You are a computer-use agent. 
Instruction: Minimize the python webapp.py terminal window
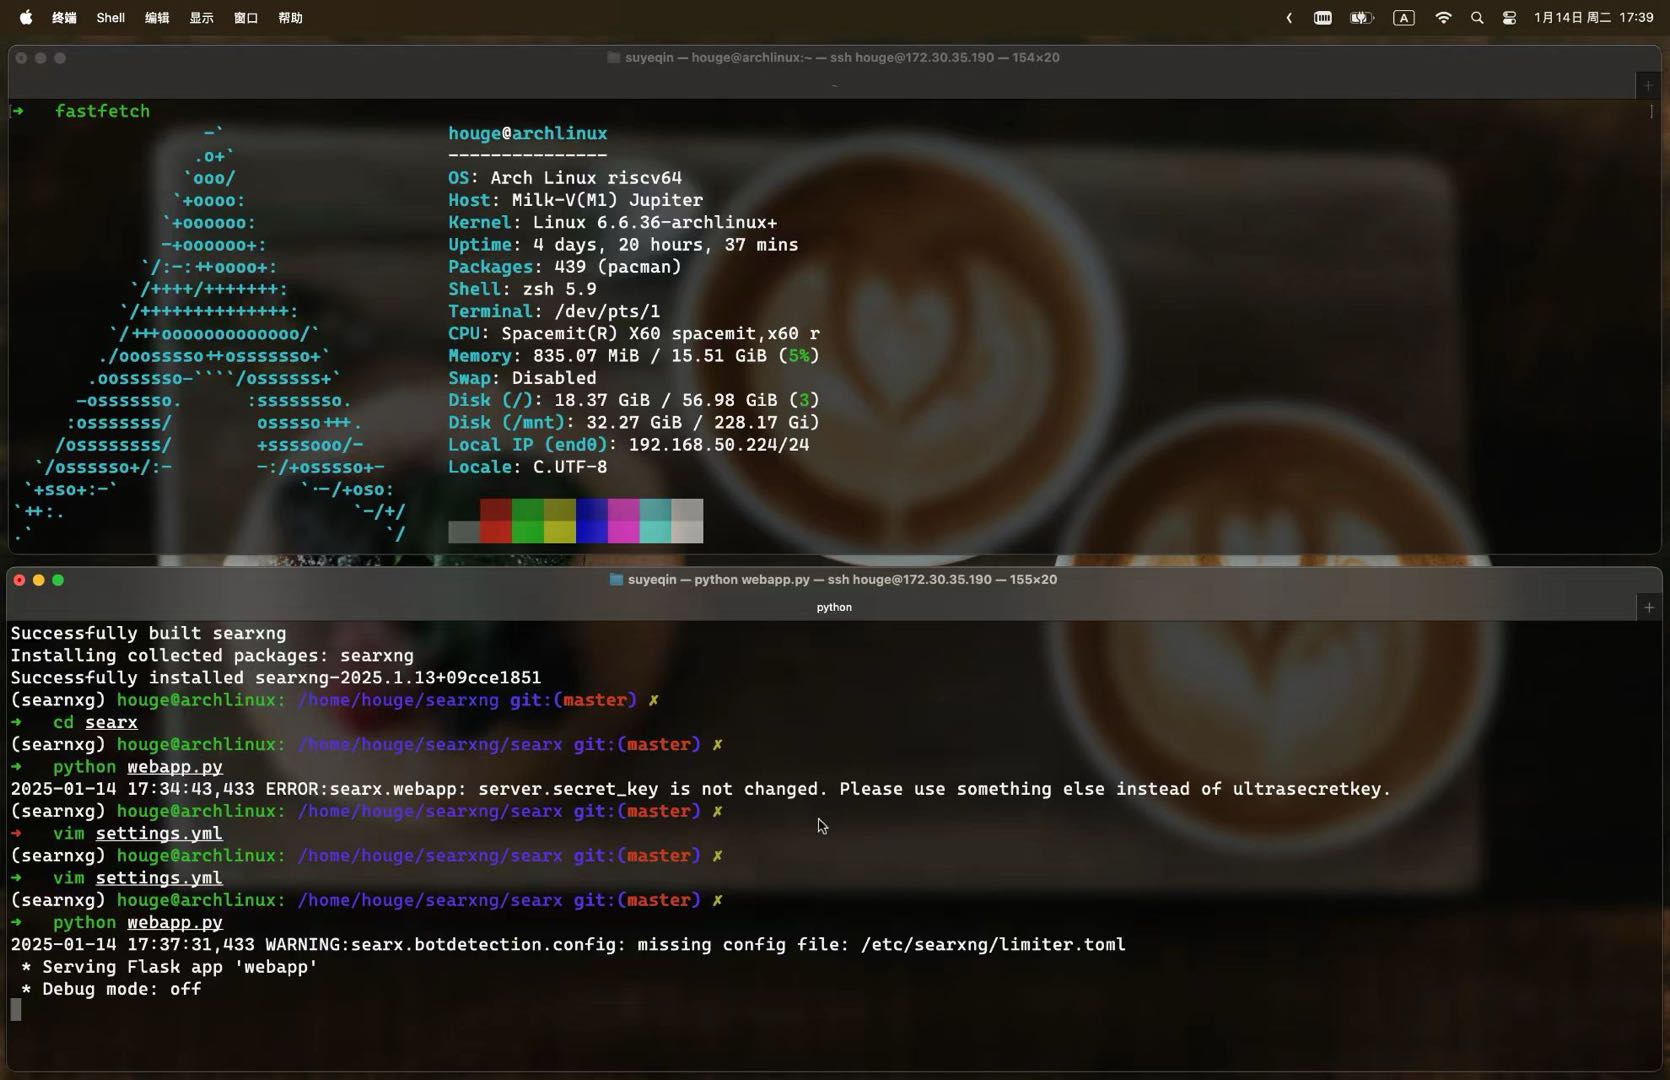click(39, 580)
